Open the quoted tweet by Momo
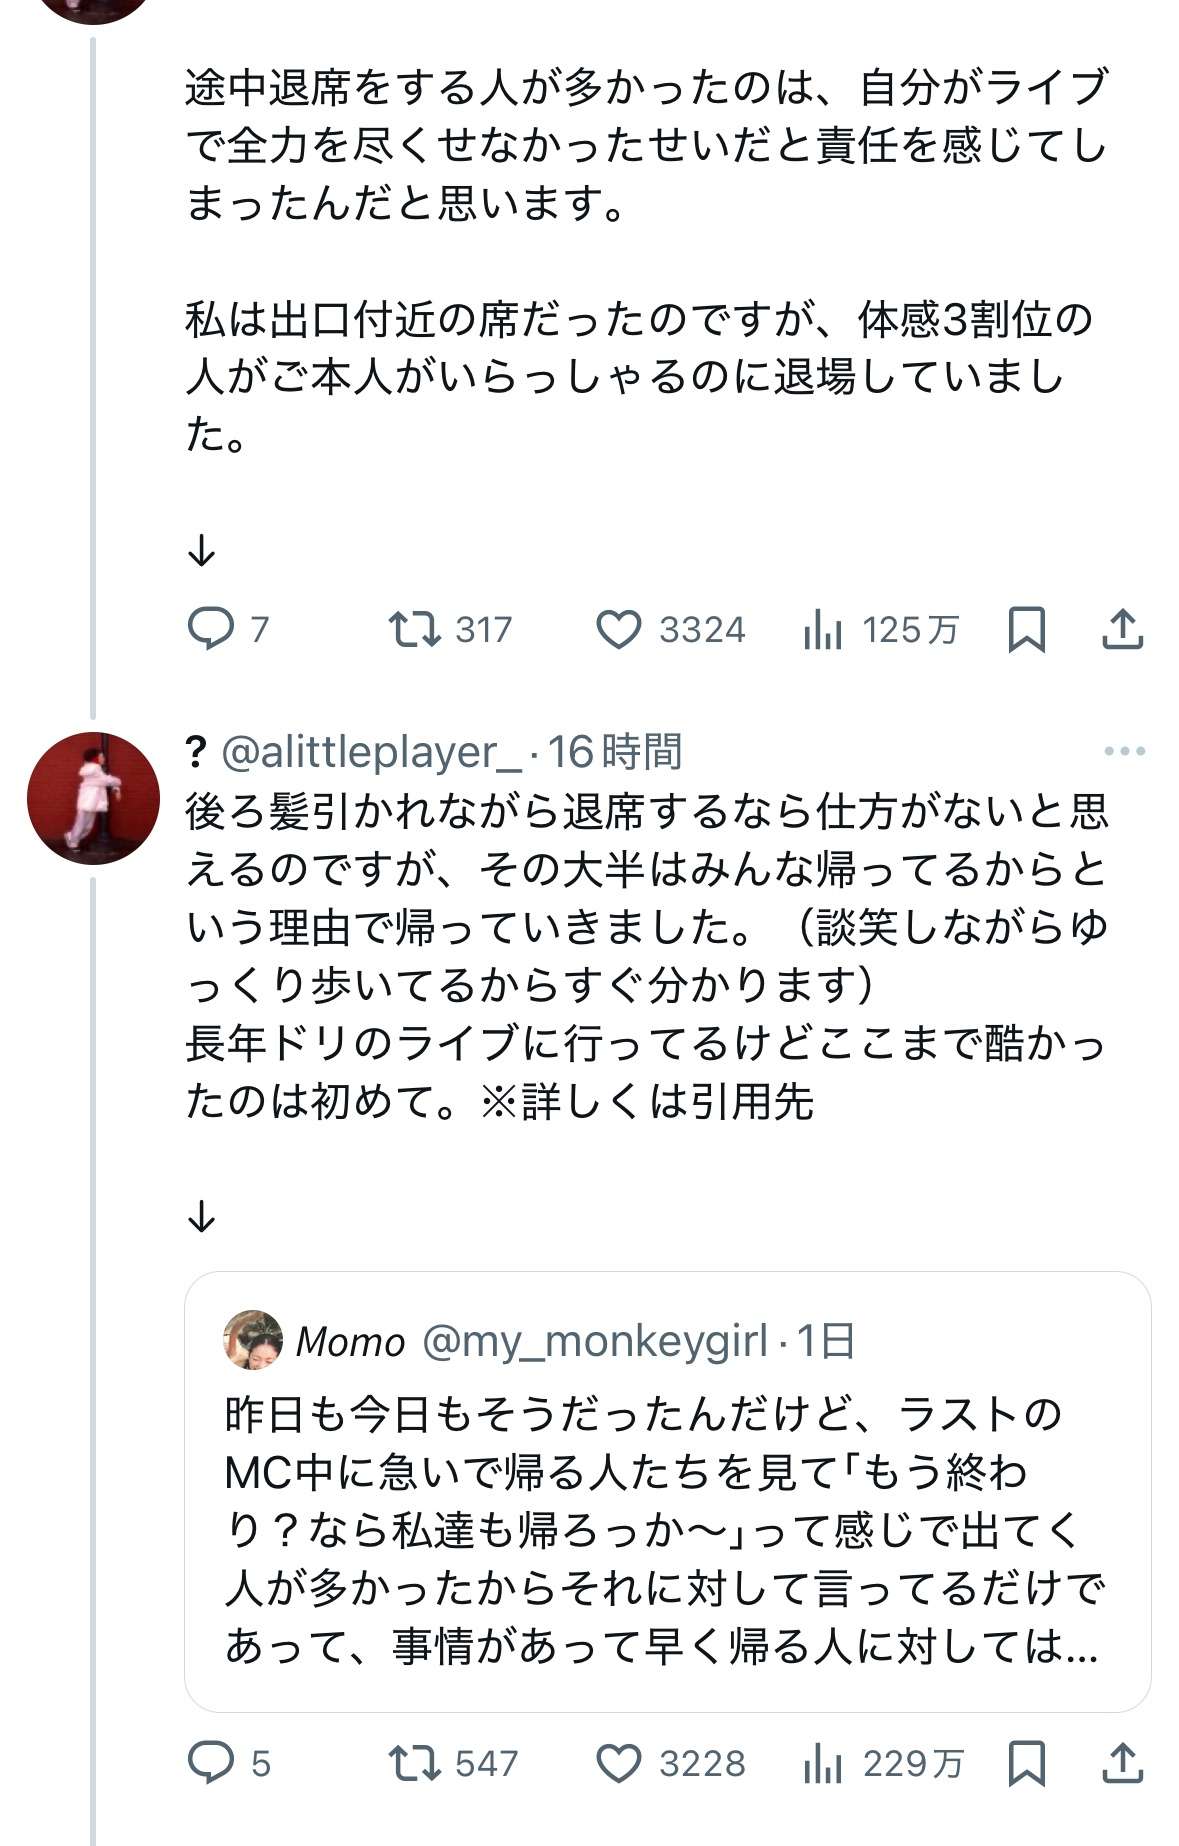The image size is (1179, 1846). (667, 1530)
